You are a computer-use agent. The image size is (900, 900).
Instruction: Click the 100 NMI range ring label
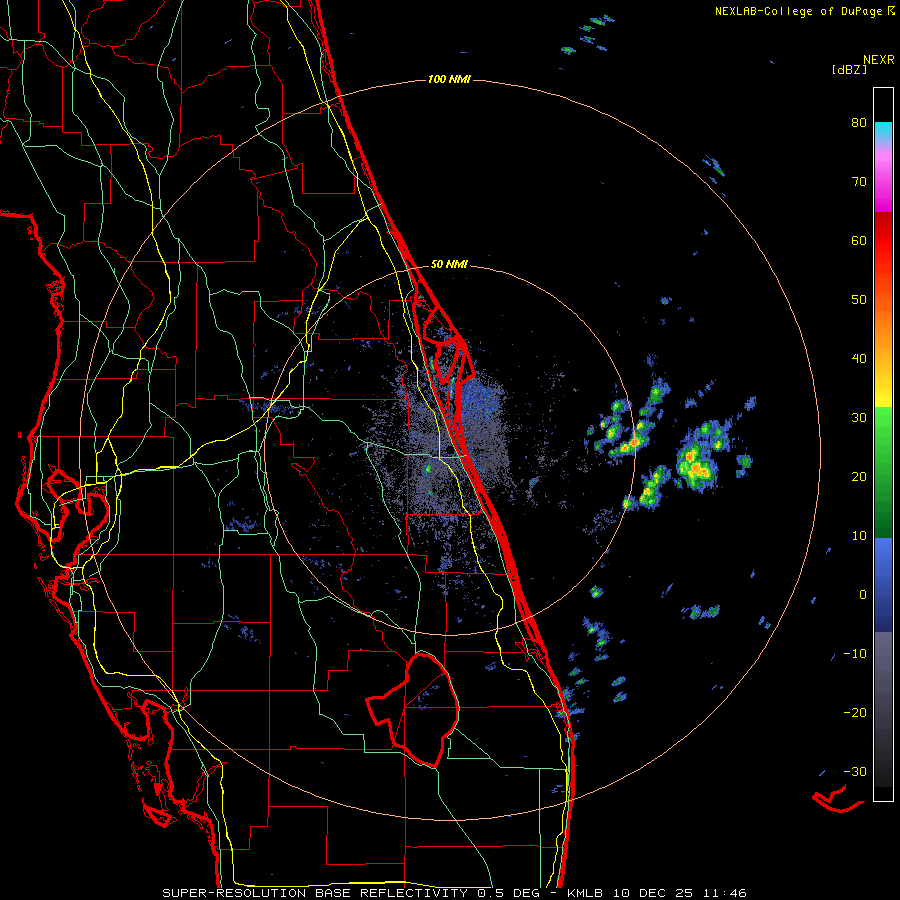(x=449, y=79)
